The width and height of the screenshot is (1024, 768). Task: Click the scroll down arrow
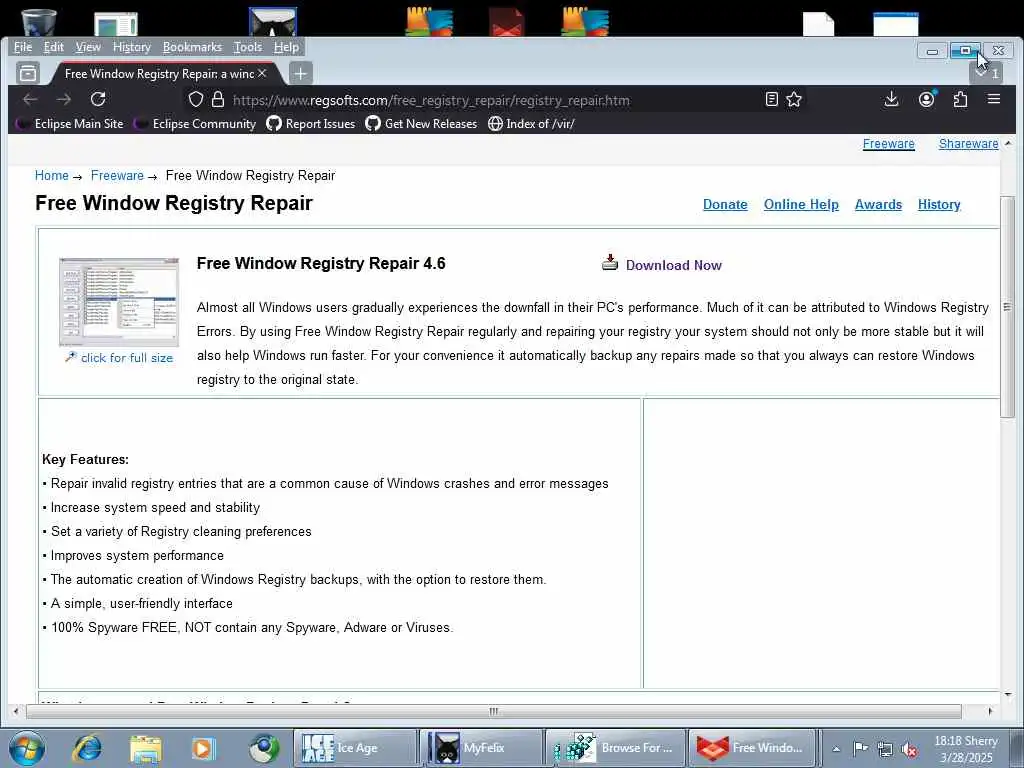[1008, 694]
